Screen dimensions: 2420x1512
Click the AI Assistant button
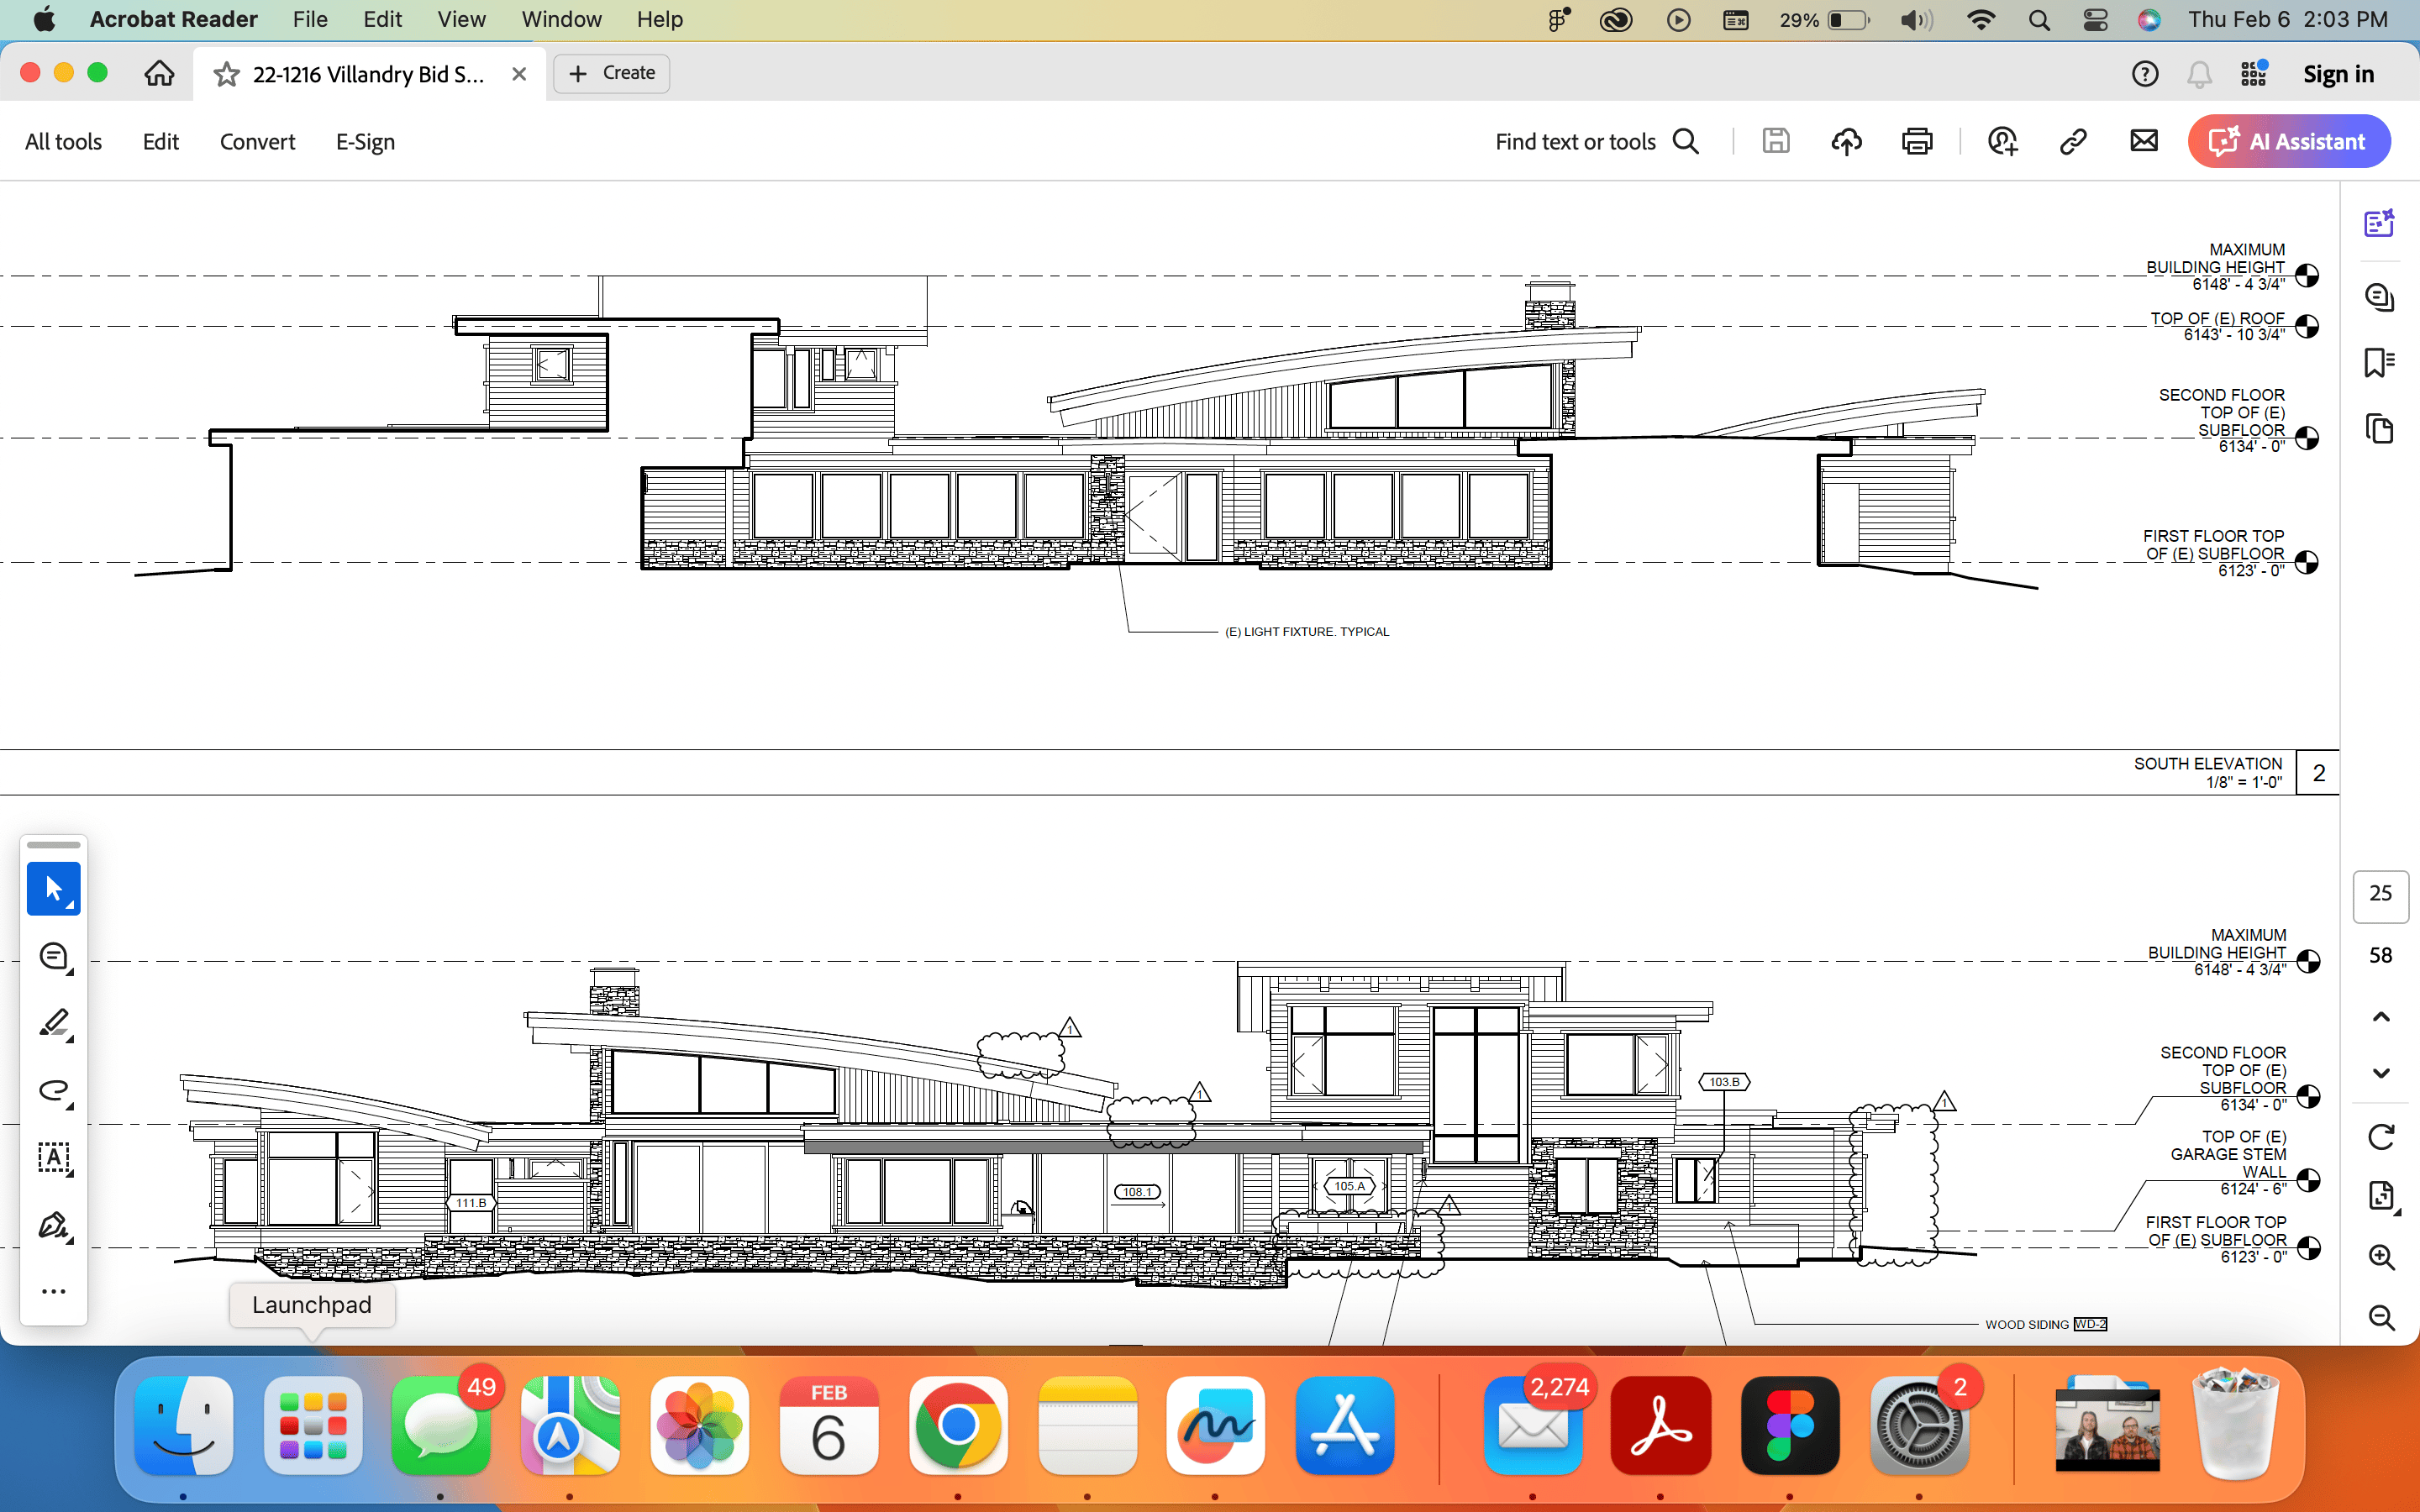pos(2288,142)
